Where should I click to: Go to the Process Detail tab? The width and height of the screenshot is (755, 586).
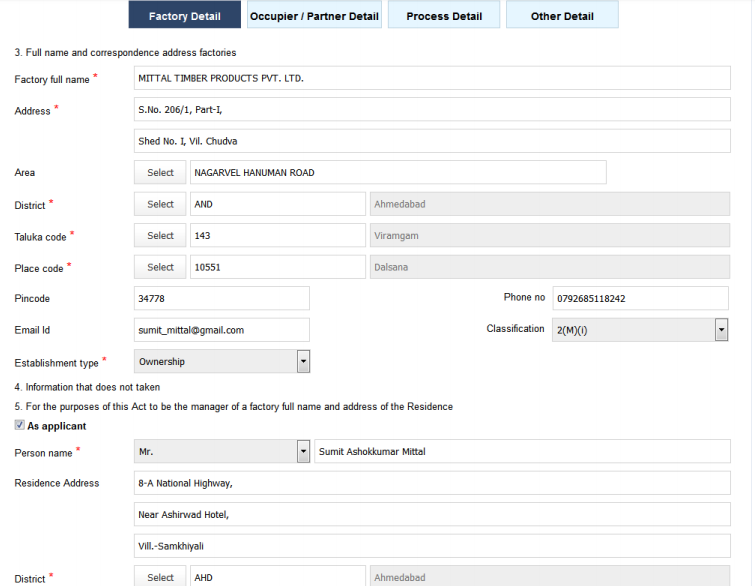coord(444,16)
